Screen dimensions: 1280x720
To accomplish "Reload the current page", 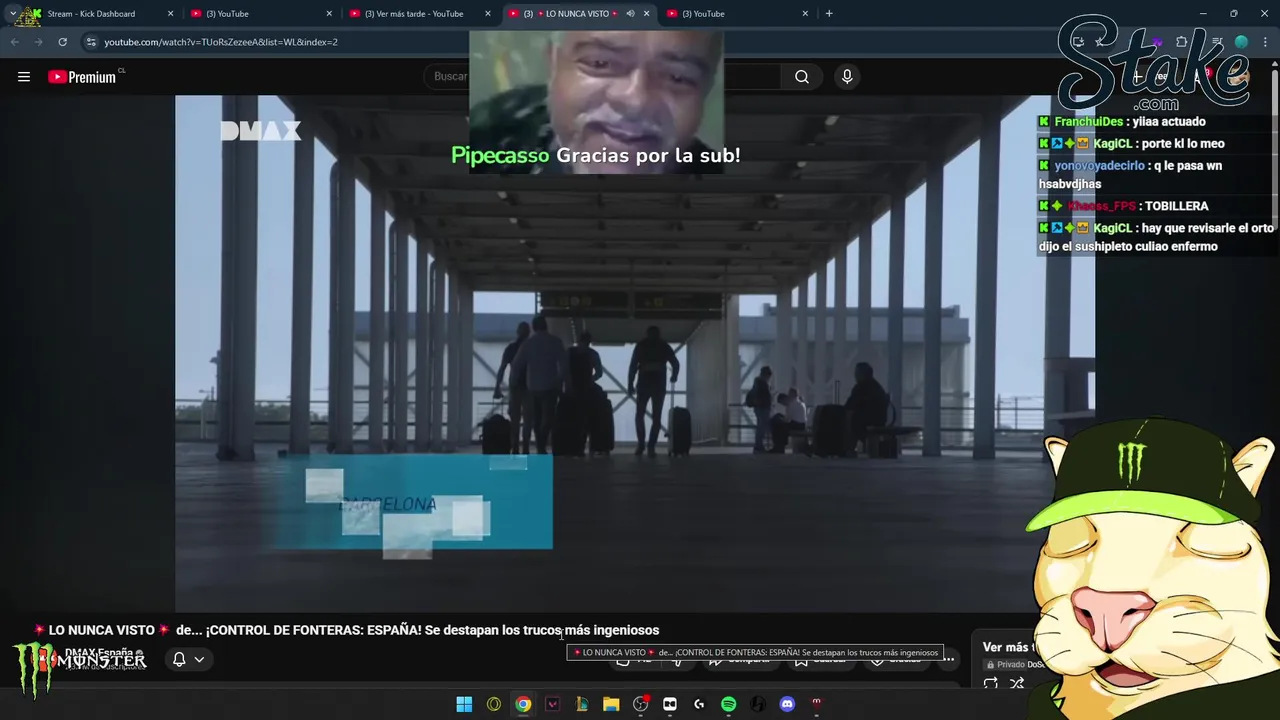I will click(62, 42).
